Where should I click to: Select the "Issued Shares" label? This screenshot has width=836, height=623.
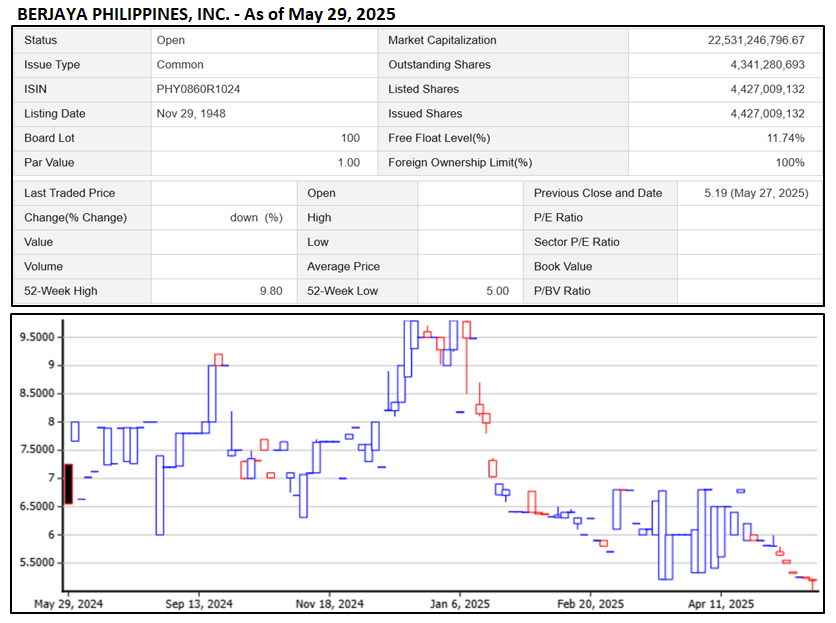click(x=425, y=114)
